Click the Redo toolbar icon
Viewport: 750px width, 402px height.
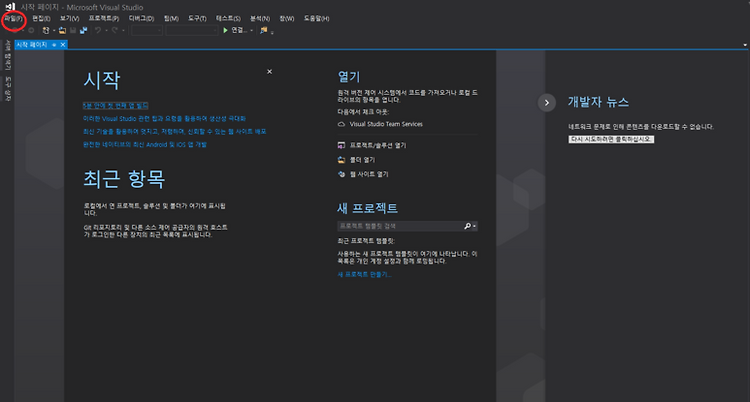(x=115, y=30)
